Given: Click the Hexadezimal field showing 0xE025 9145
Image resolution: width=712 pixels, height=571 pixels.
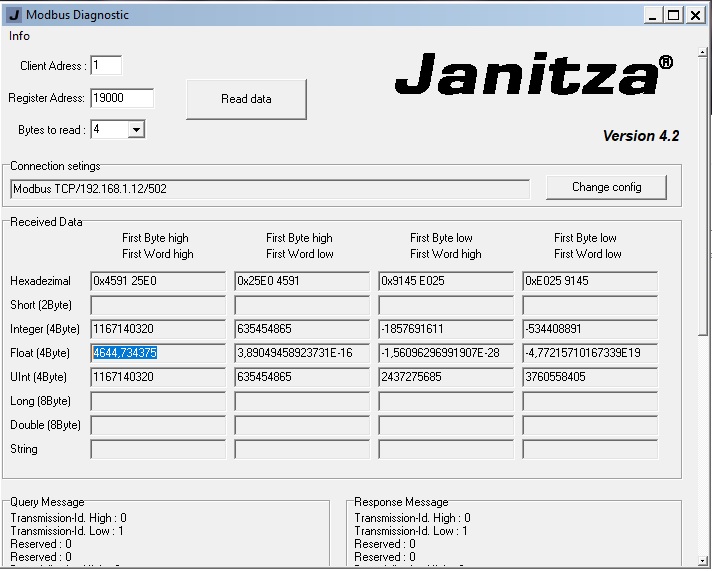Looking at the screenshot, I should [590, 281].
